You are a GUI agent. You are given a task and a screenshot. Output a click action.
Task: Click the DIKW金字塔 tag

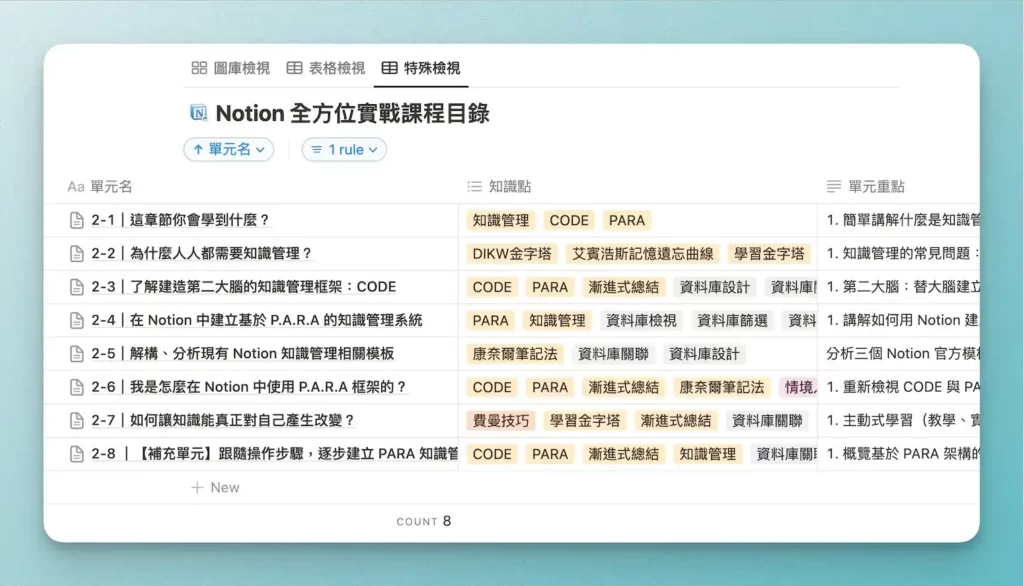[512, 253]
